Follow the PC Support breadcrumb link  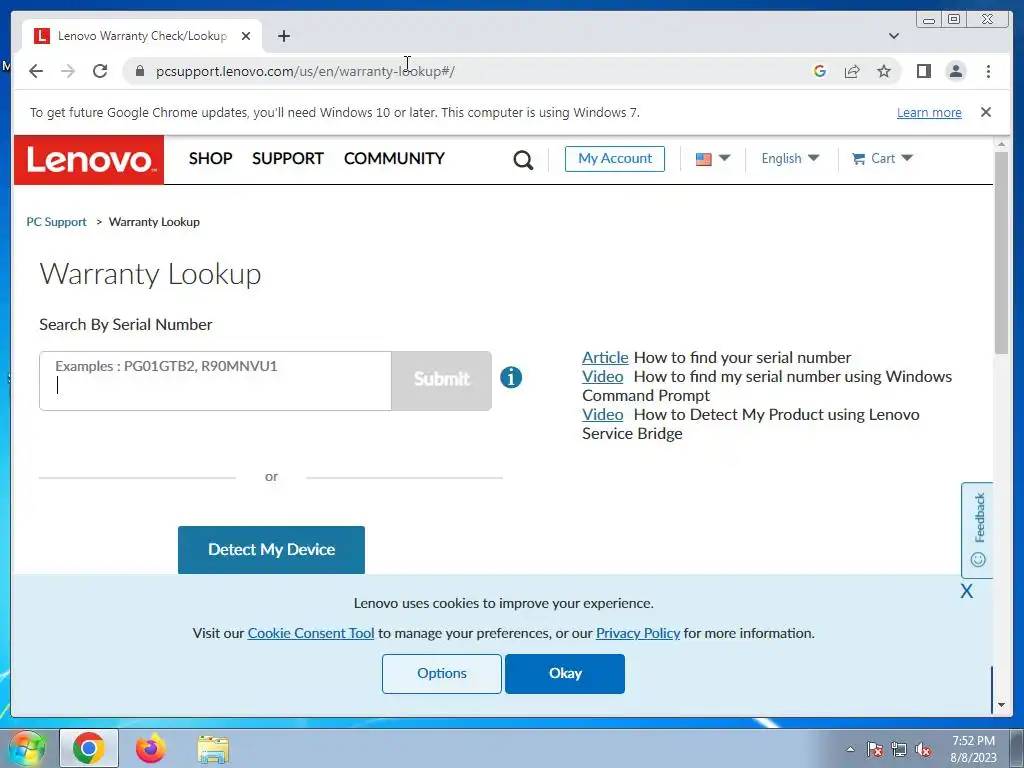[x=56, y=222]
